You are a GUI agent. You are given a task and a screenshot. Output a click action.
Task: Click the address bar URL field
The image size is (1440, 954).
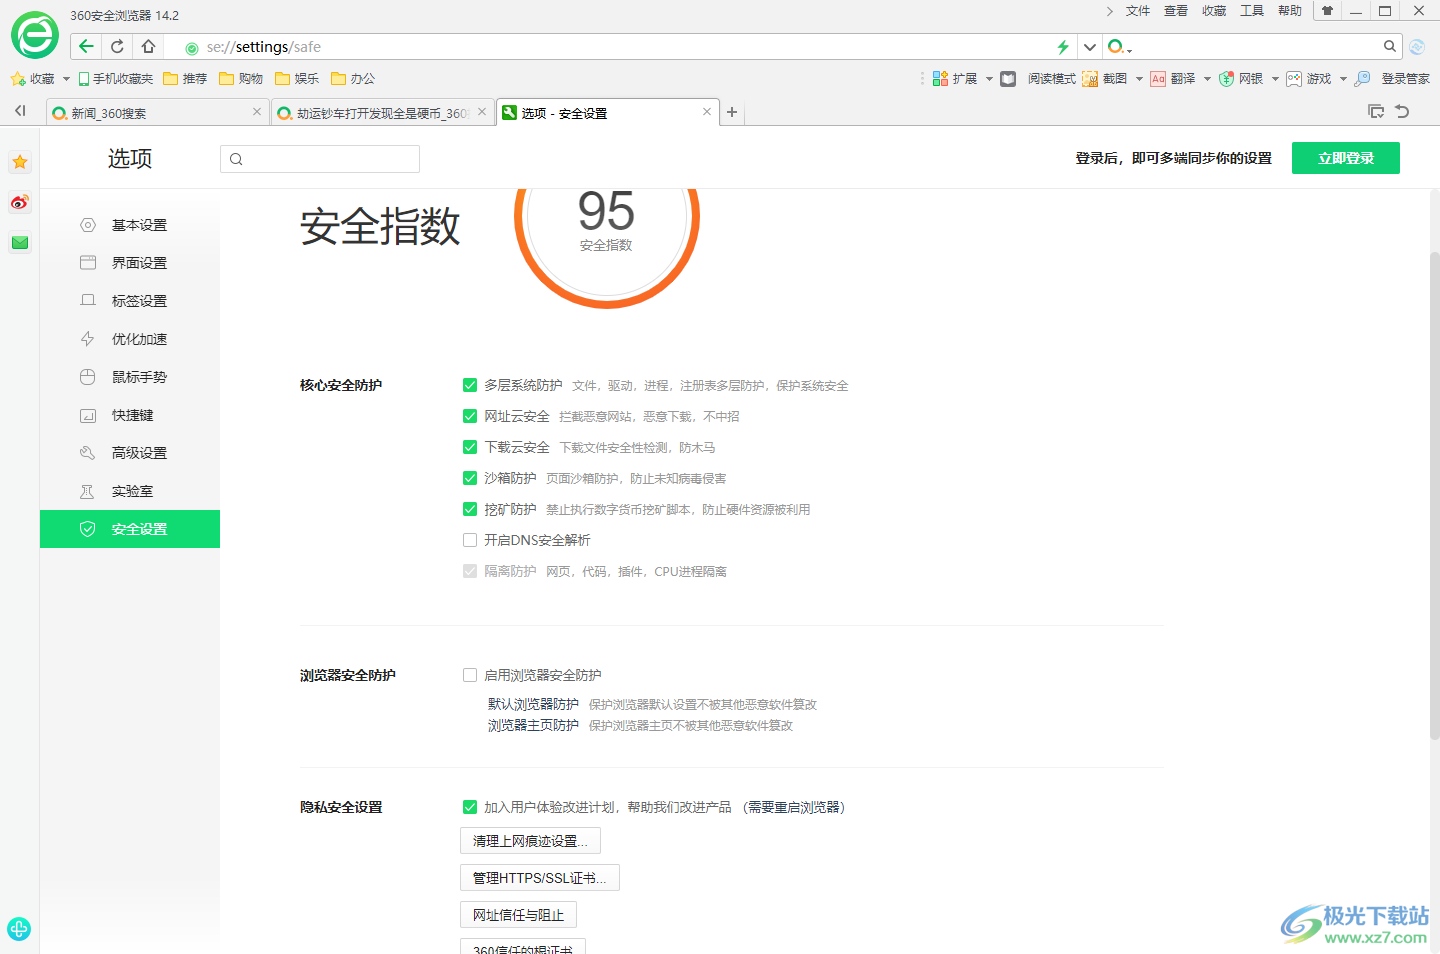620,47
